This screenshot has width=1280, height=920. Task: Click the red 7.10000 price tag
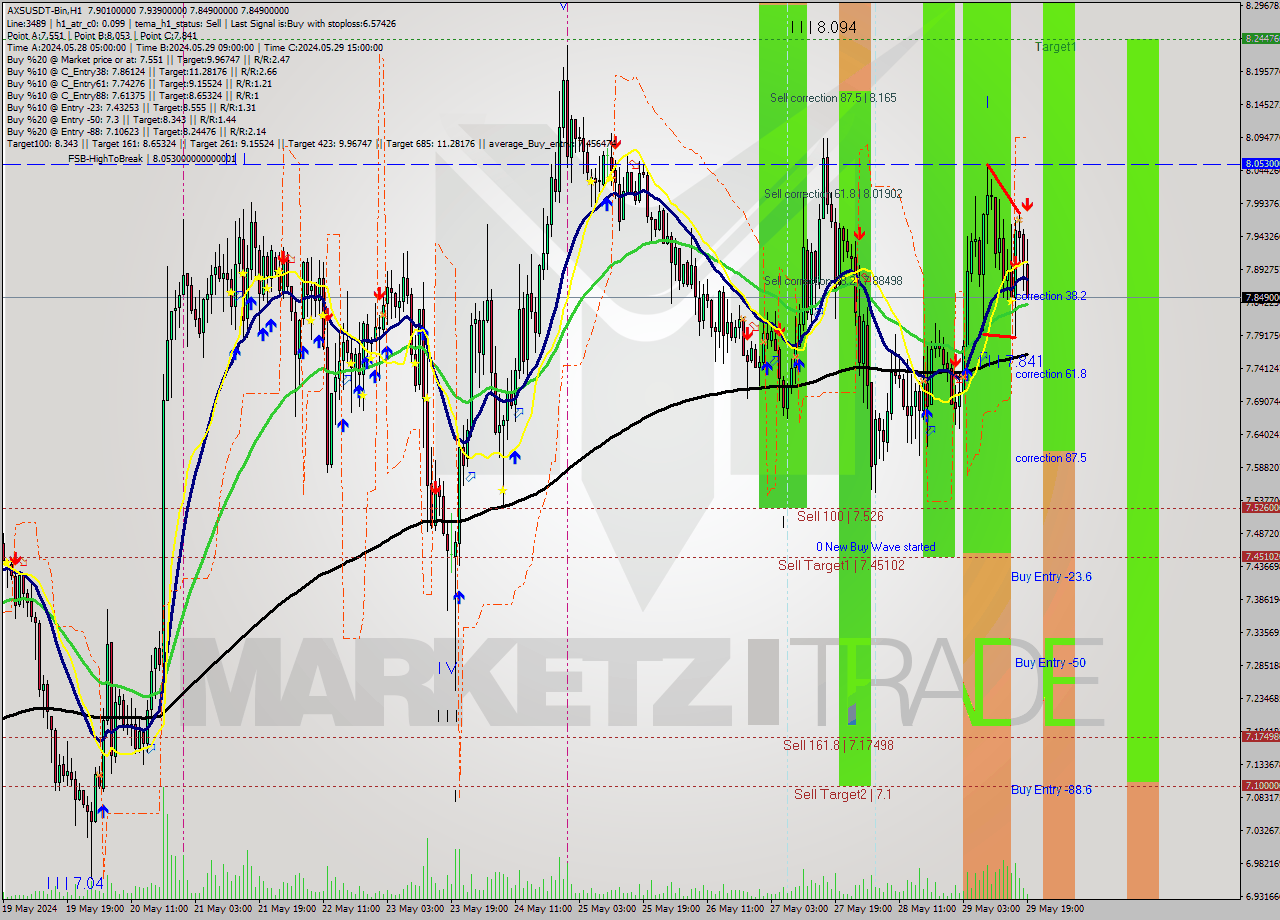[1261, 785]
